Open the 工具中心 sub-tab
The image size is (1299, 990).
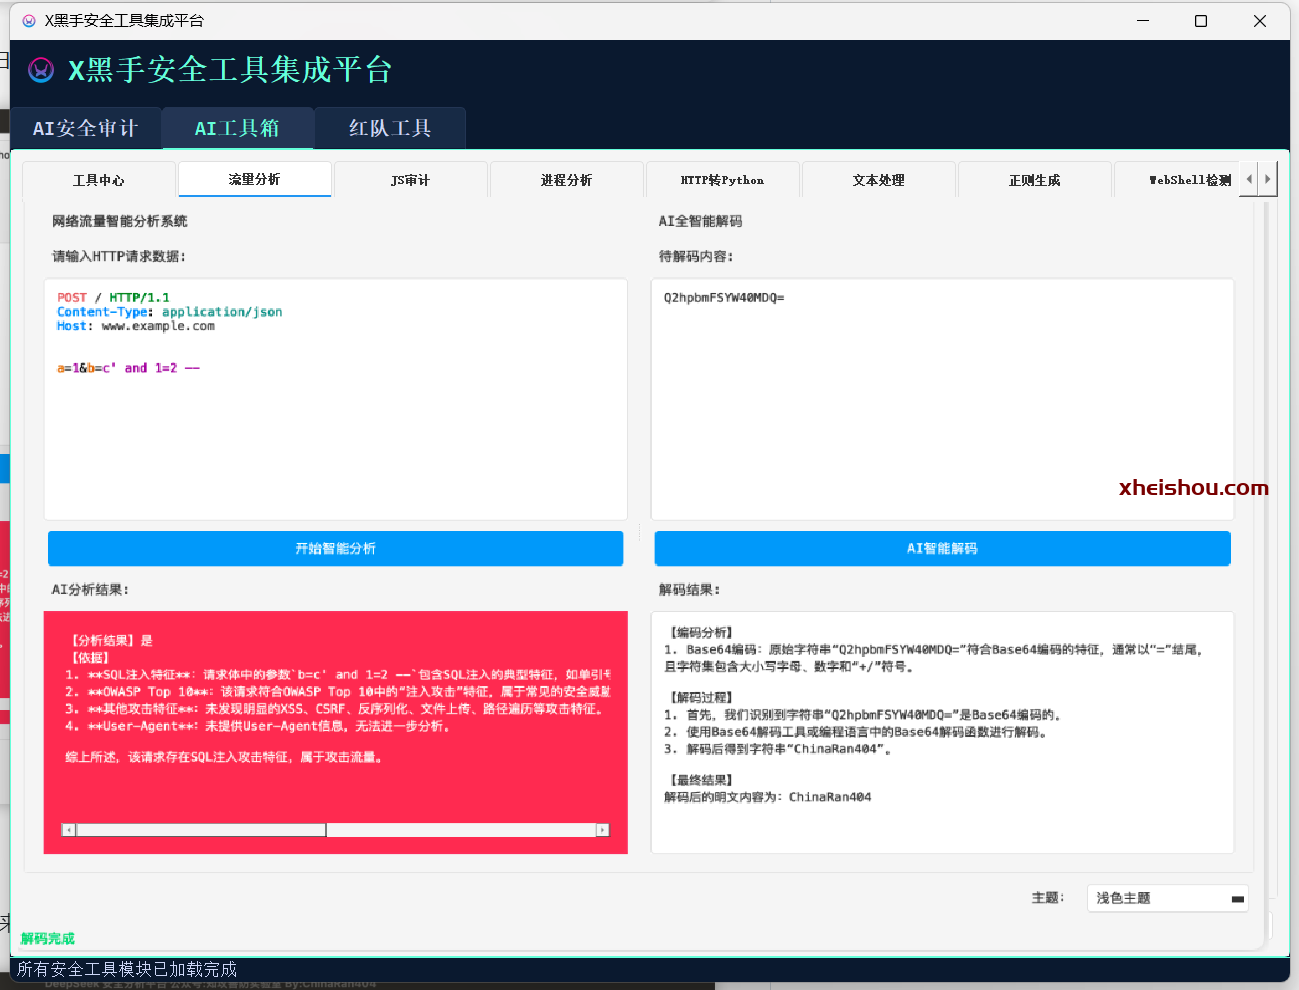(99, 180)
